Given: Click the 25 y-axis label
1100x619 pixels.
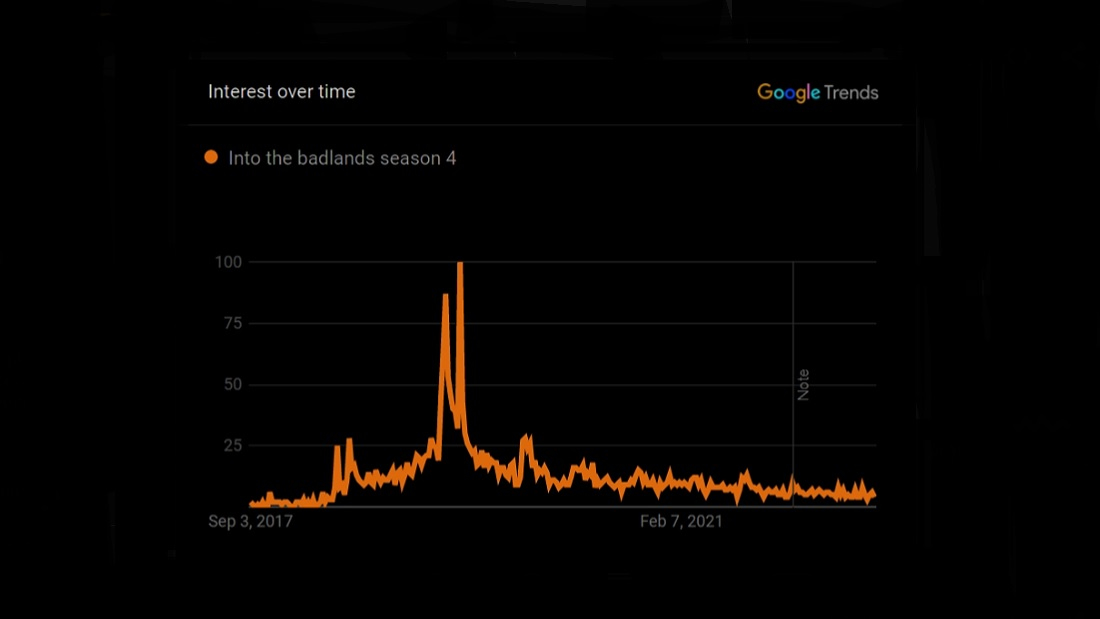Looking at the screenshot, I should [233, 445].
